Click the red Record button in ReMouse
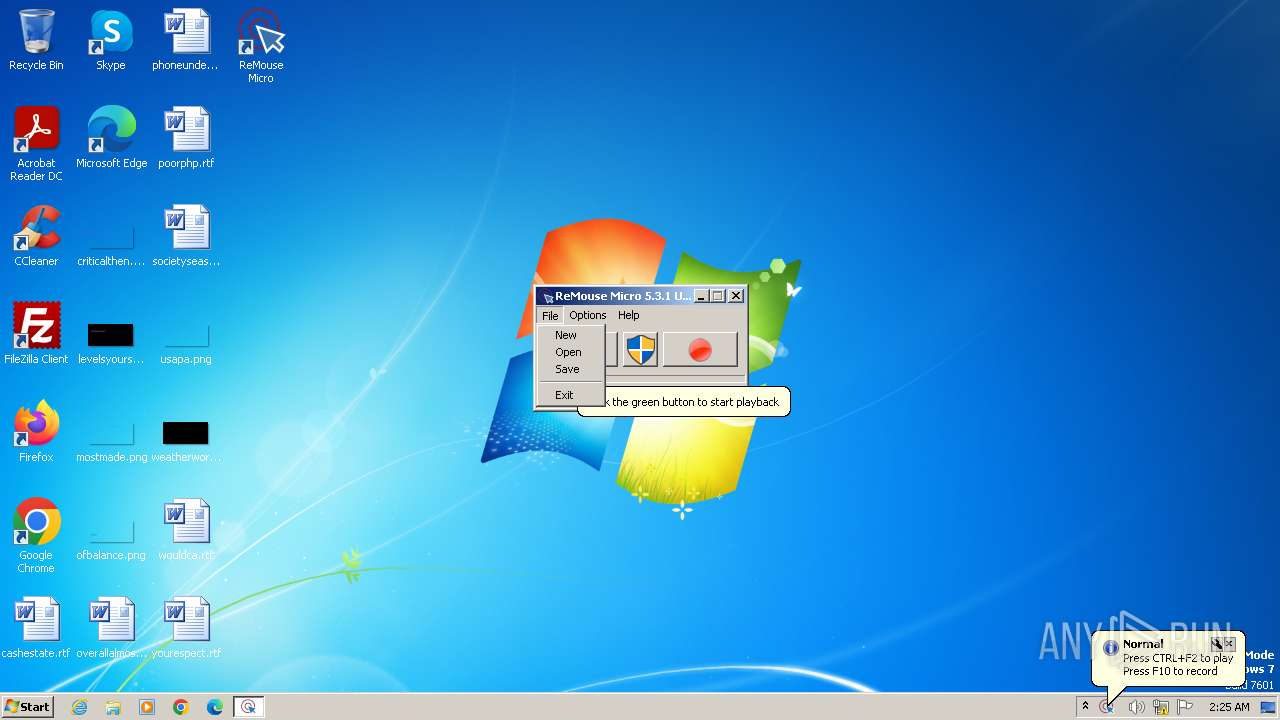Screen dimensions: 1280x720 click(700, 350)
